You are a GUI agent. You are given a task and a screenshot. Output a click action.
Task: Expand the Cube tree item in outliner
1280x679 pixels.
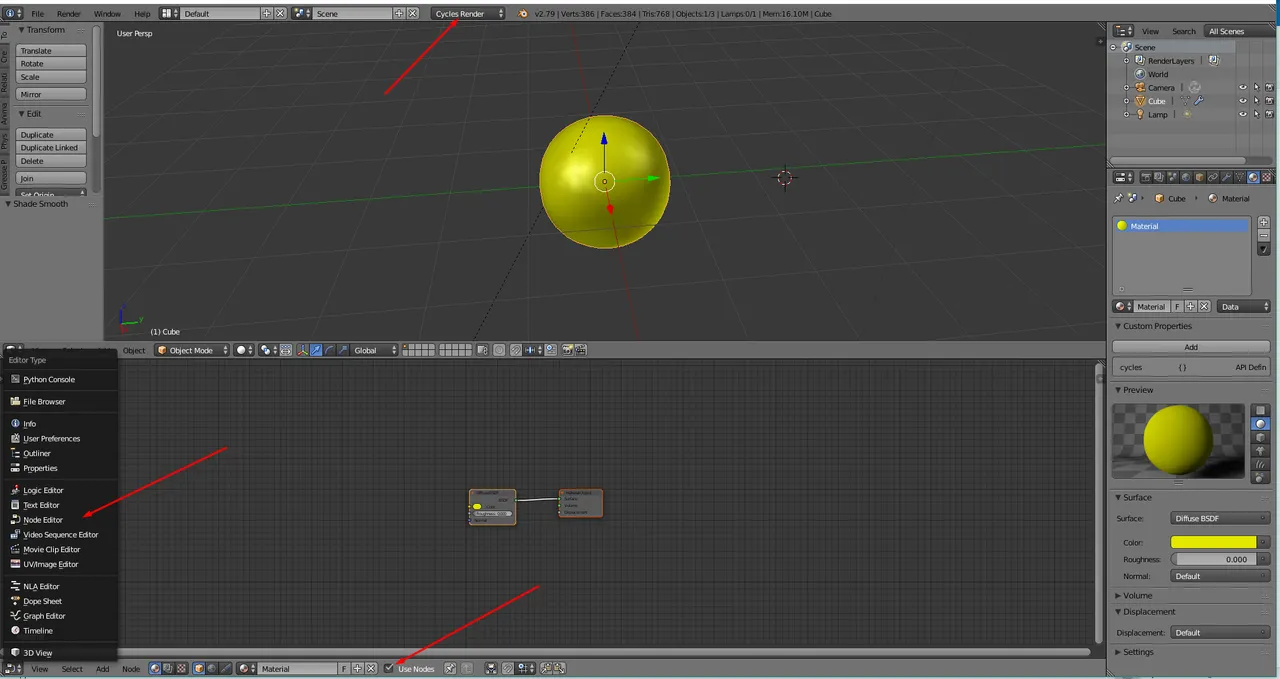click(1127, 101)
